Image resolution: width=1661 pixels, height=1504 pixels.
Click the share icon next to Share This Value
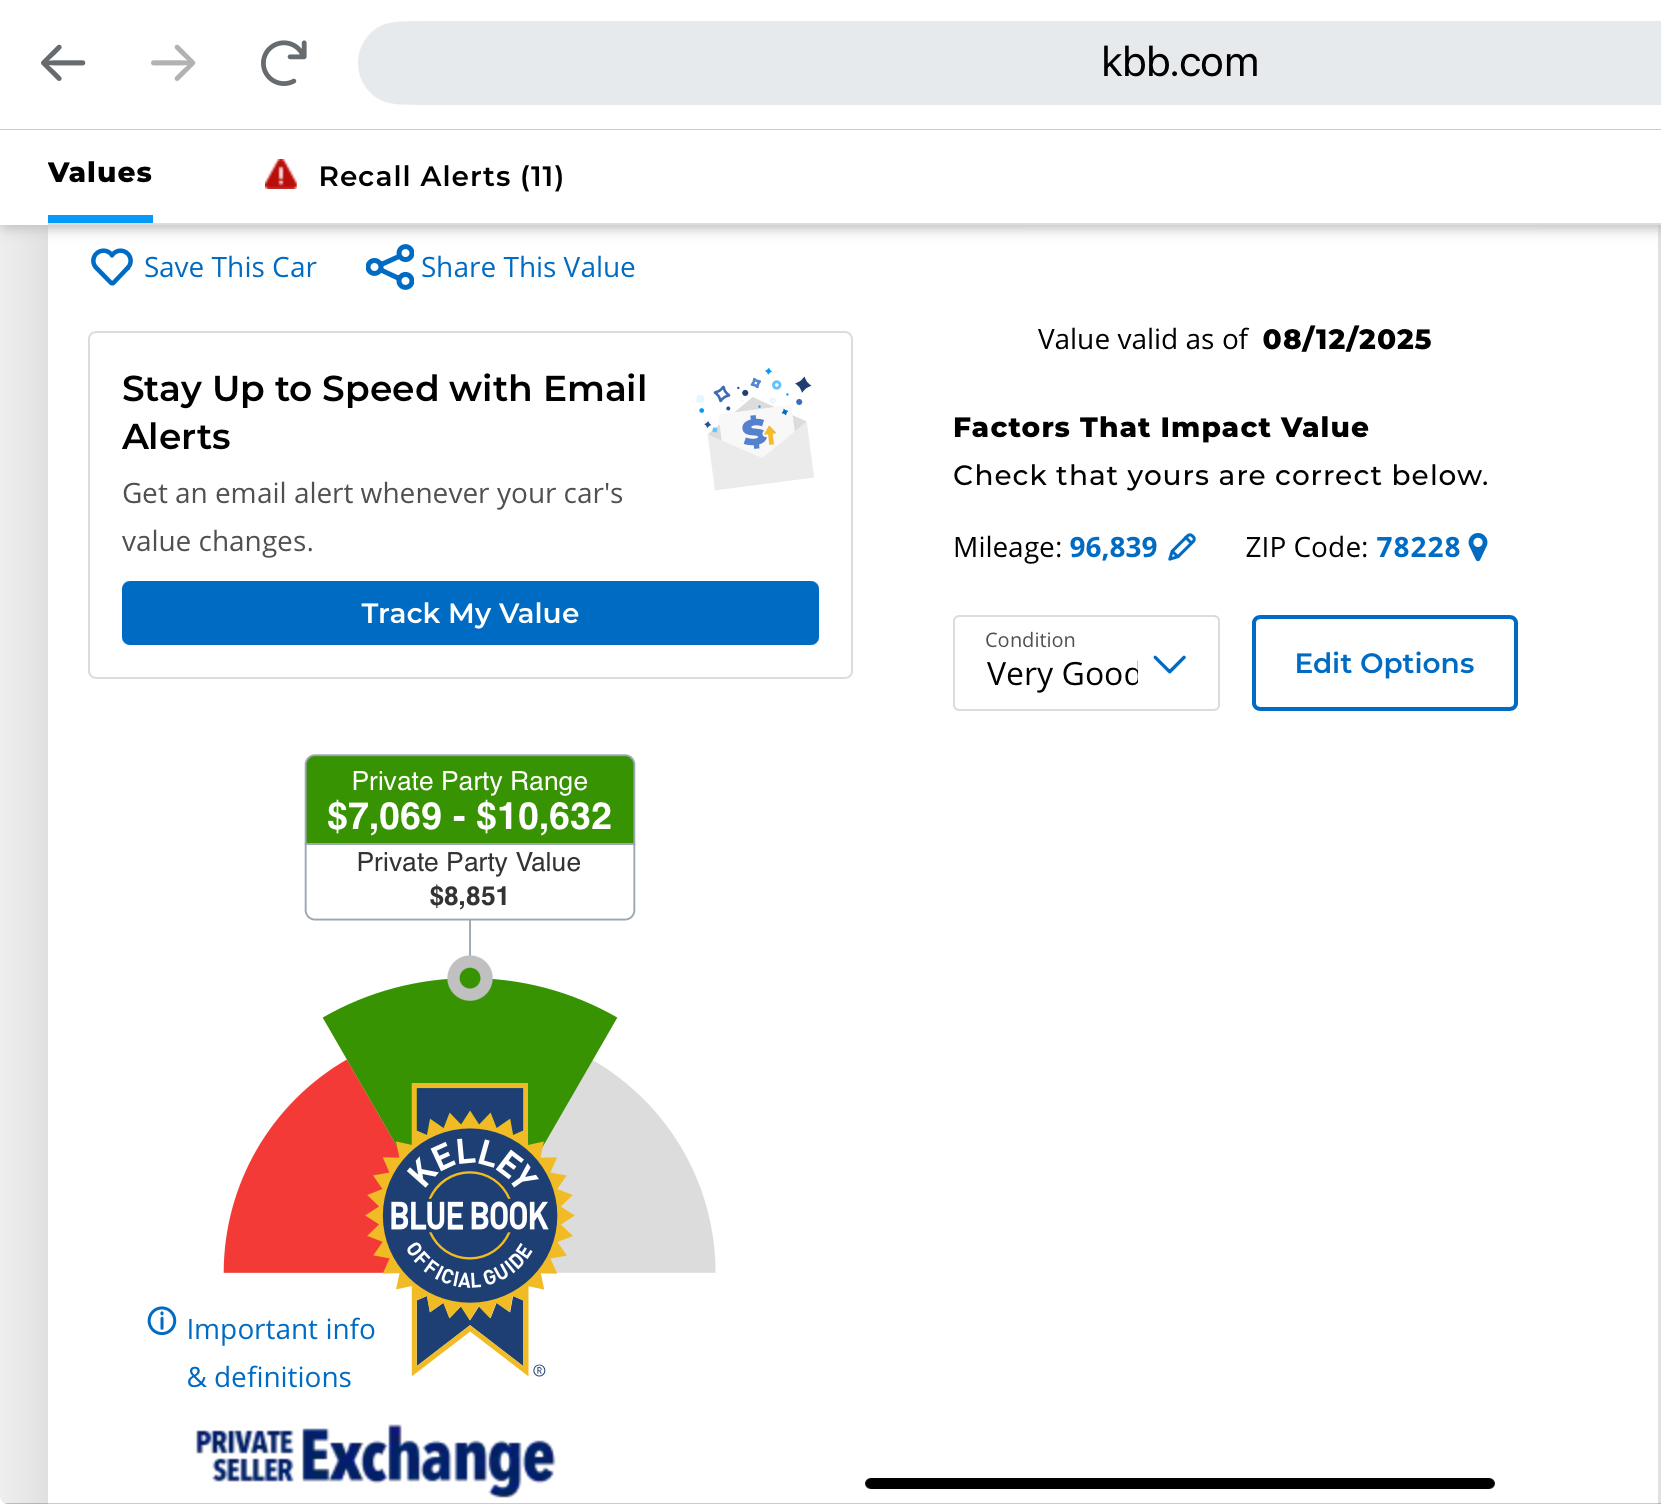point(389,267)
